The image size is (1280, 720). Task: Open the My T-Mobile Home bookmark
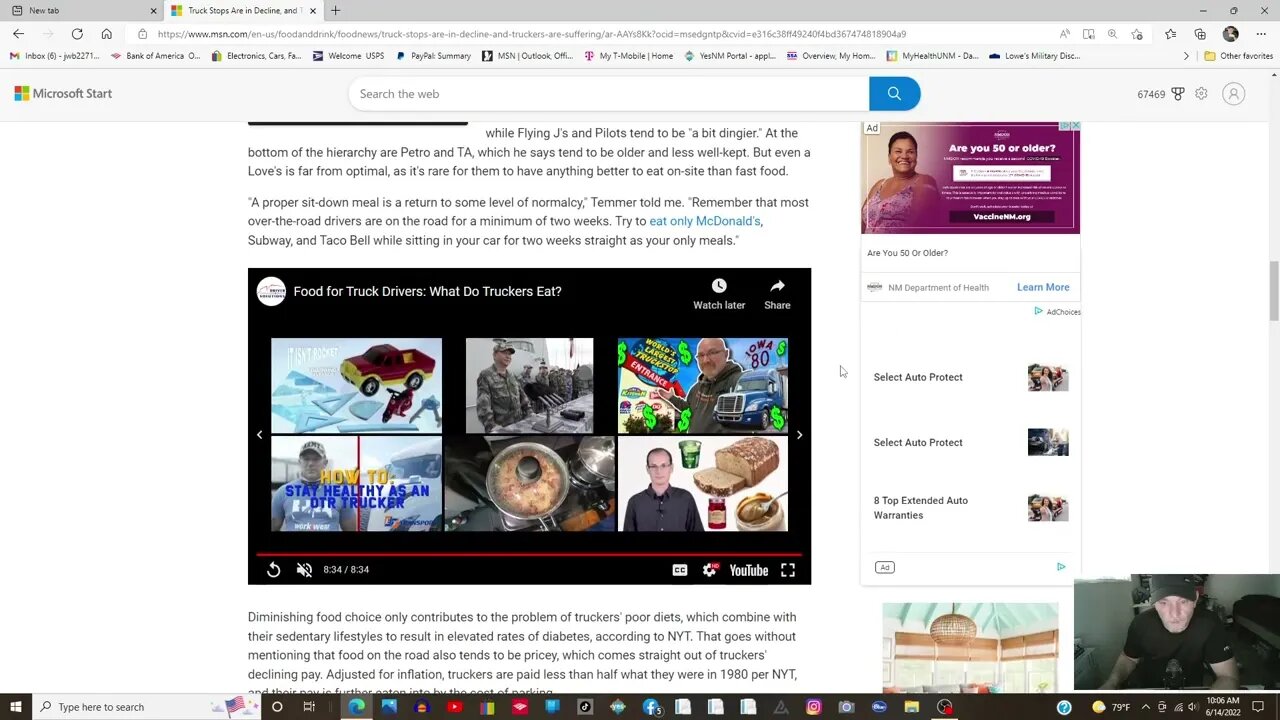click(628, 56)
